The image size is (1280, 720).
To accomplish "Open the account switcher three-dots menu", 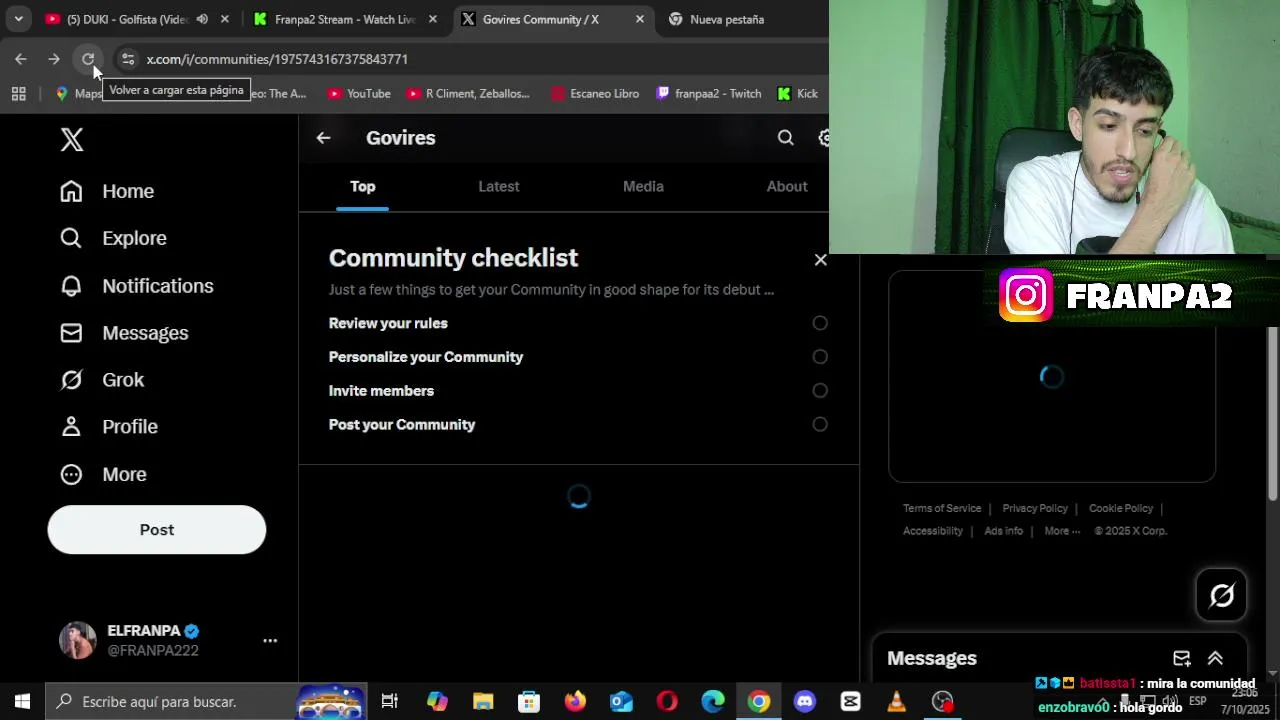I will (270, 640).
